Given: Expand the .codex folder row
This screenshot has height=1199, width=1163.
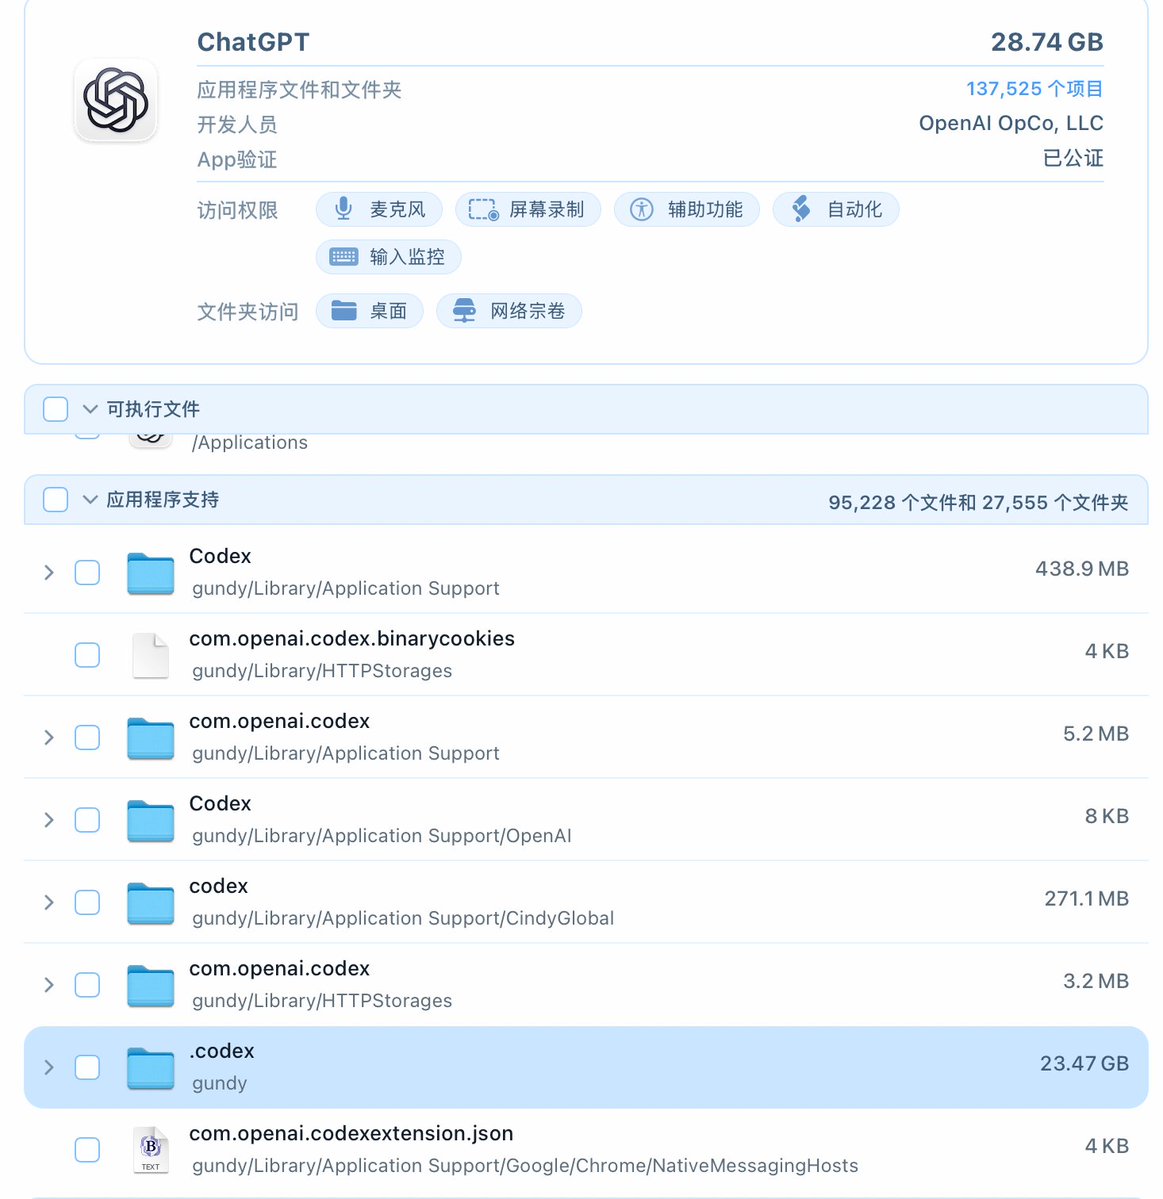Looking at the screenshot, I should 49,1067.
